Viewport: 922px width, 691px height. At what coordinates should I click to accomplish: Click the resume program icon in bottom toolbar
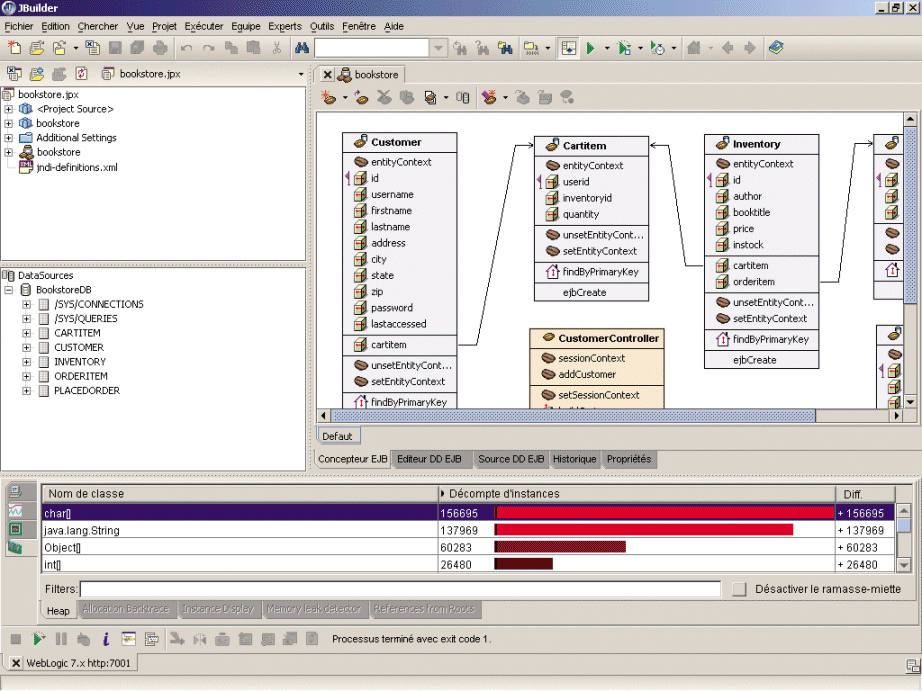(x=39, y=639)
